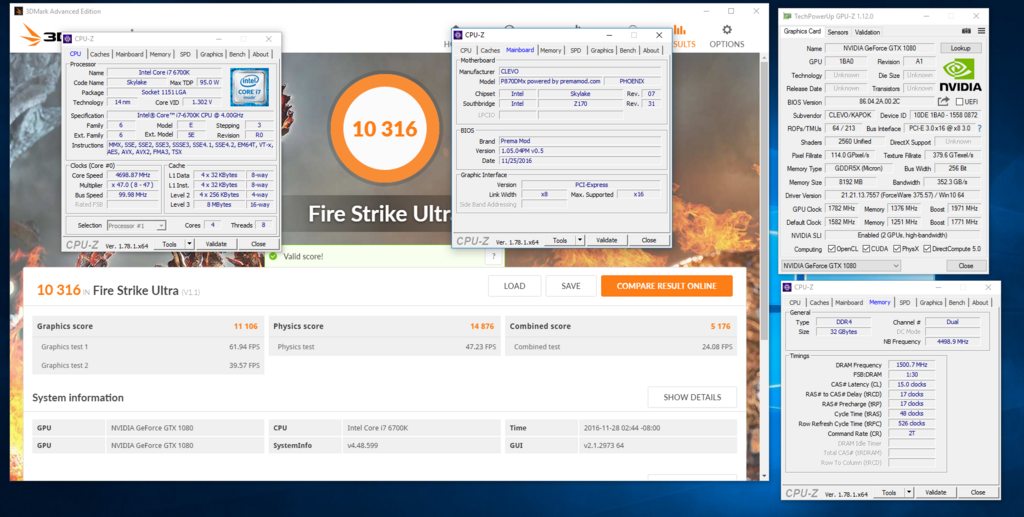Open Graphics tab in CPU-Z Mainboard window
Image resolution: width=1024 pixels, height=517 pixels.
click(601, 50)
